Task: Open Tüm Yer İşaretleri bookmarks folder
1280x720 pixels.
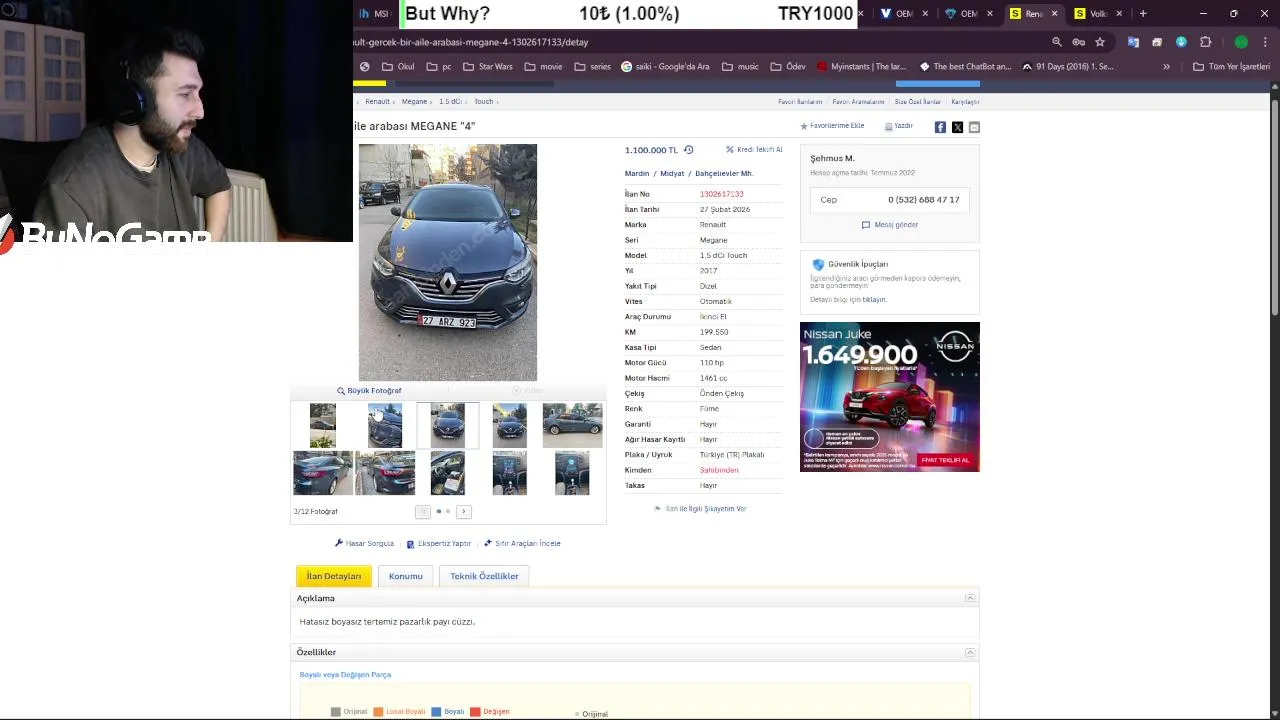Action: point(1231,67)
